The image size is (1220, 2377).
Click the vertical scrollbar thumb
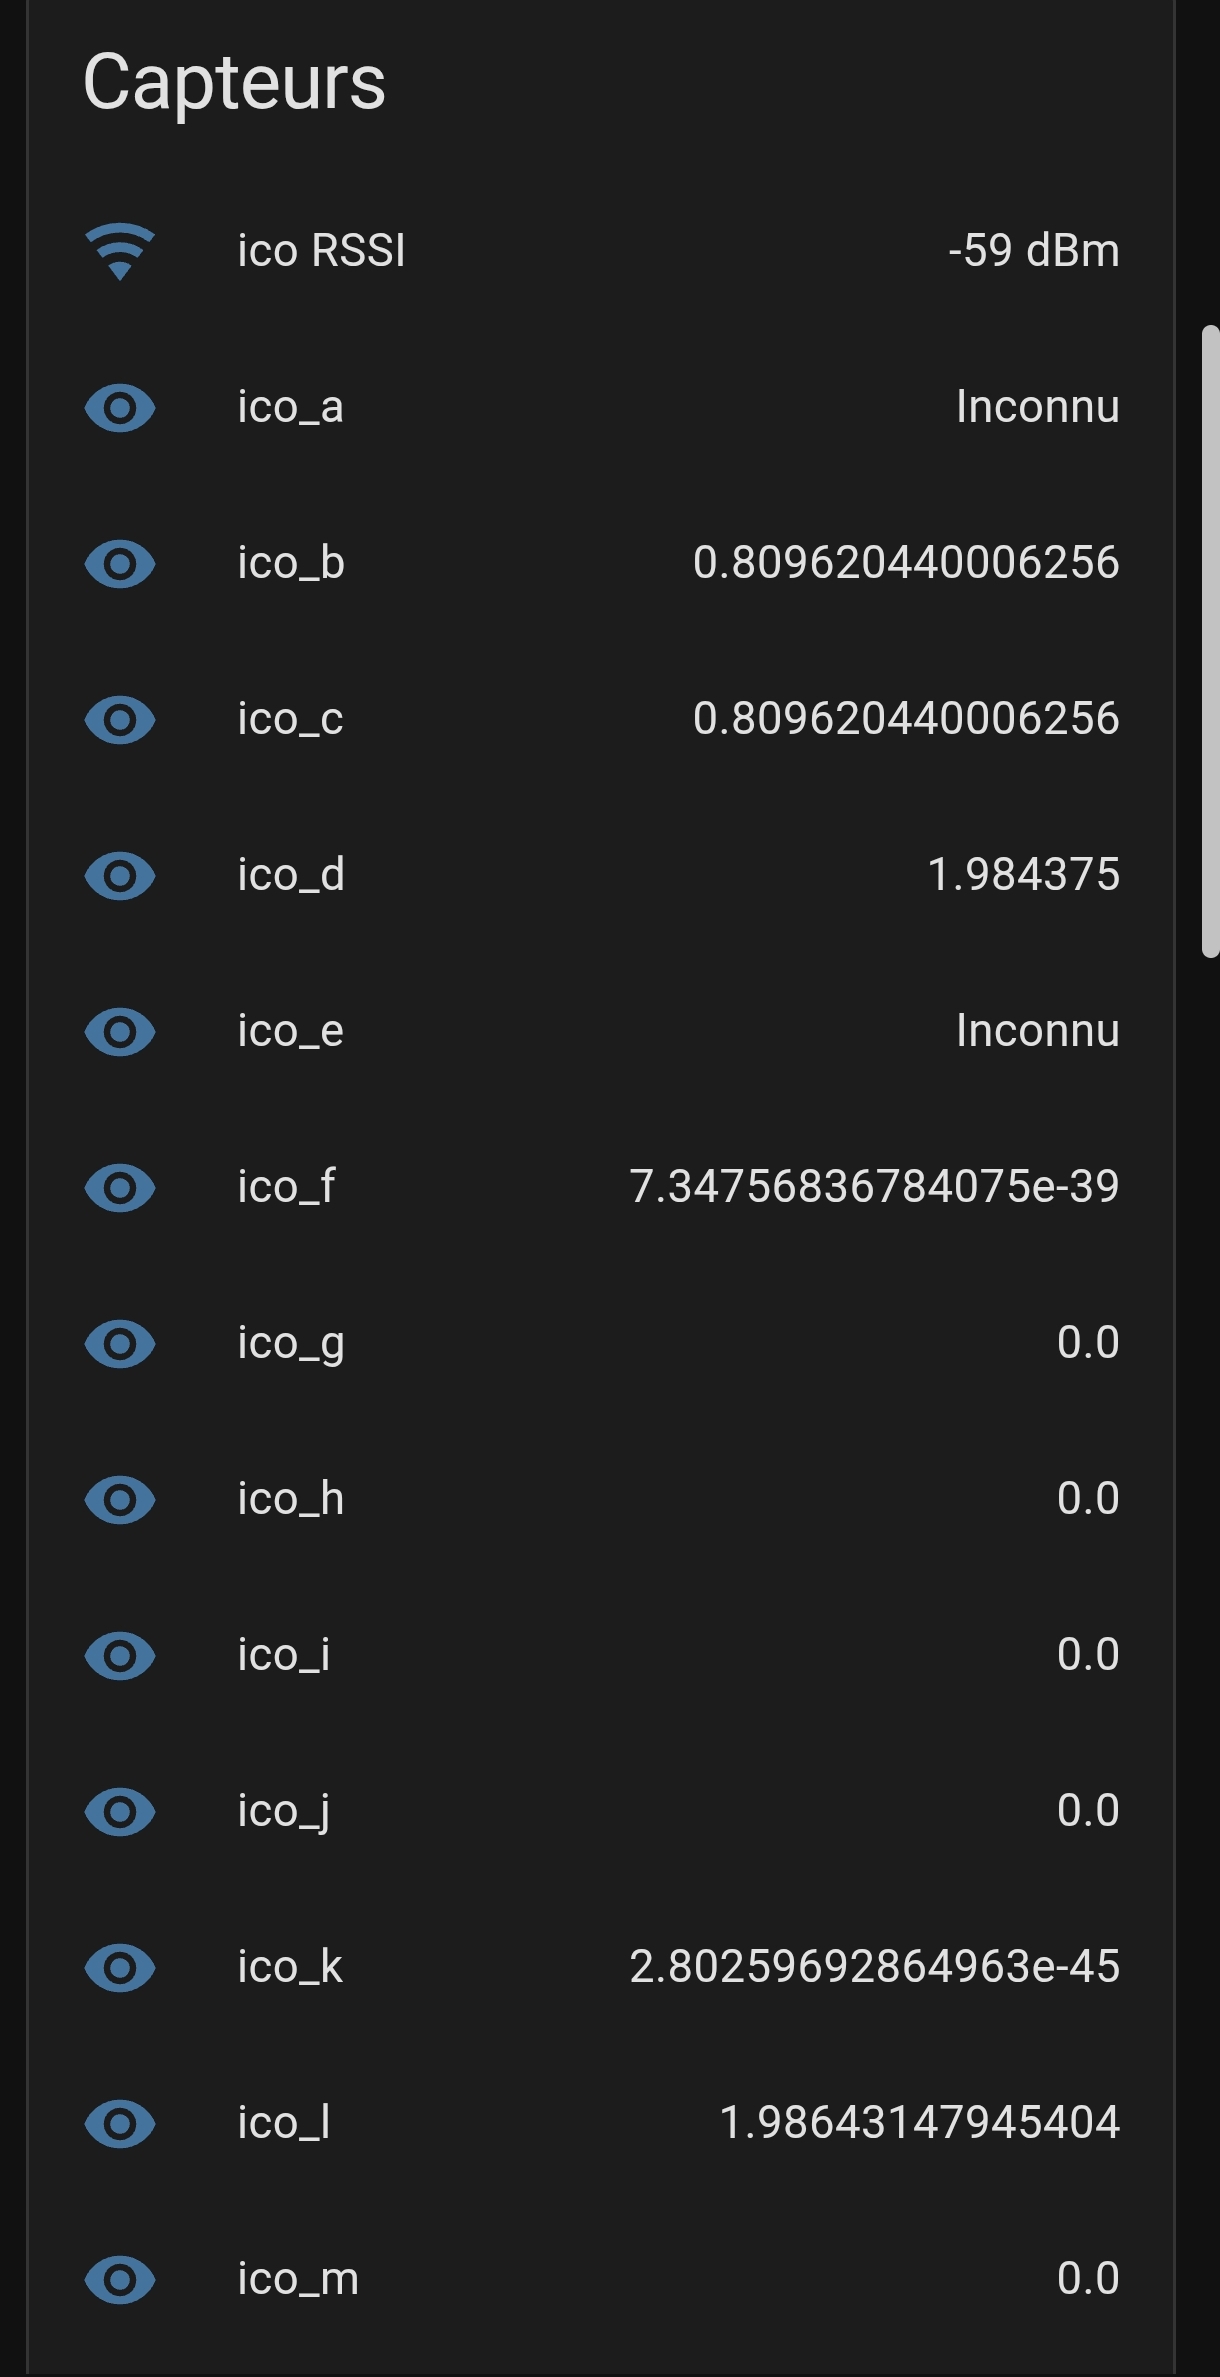[1210, 640]
